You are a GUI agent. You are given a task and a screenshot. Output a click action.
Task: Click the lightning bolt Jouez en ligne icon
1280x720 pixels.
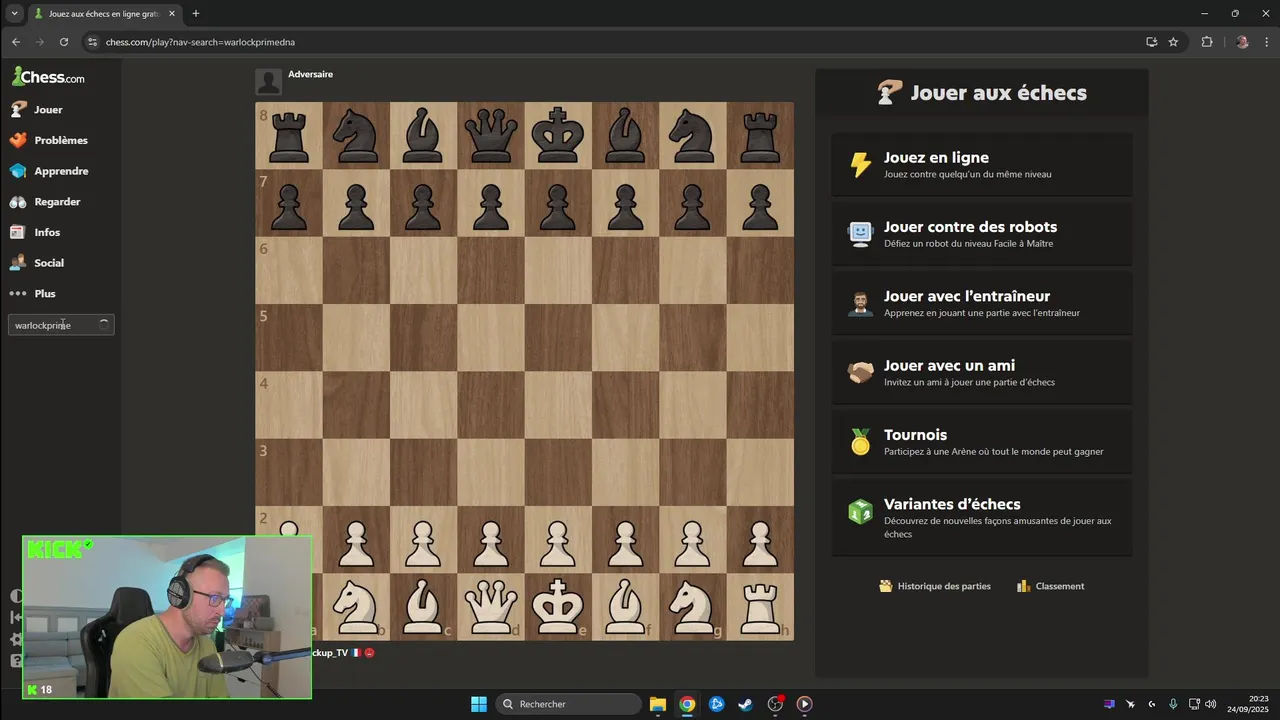click(x=860, y=165)
